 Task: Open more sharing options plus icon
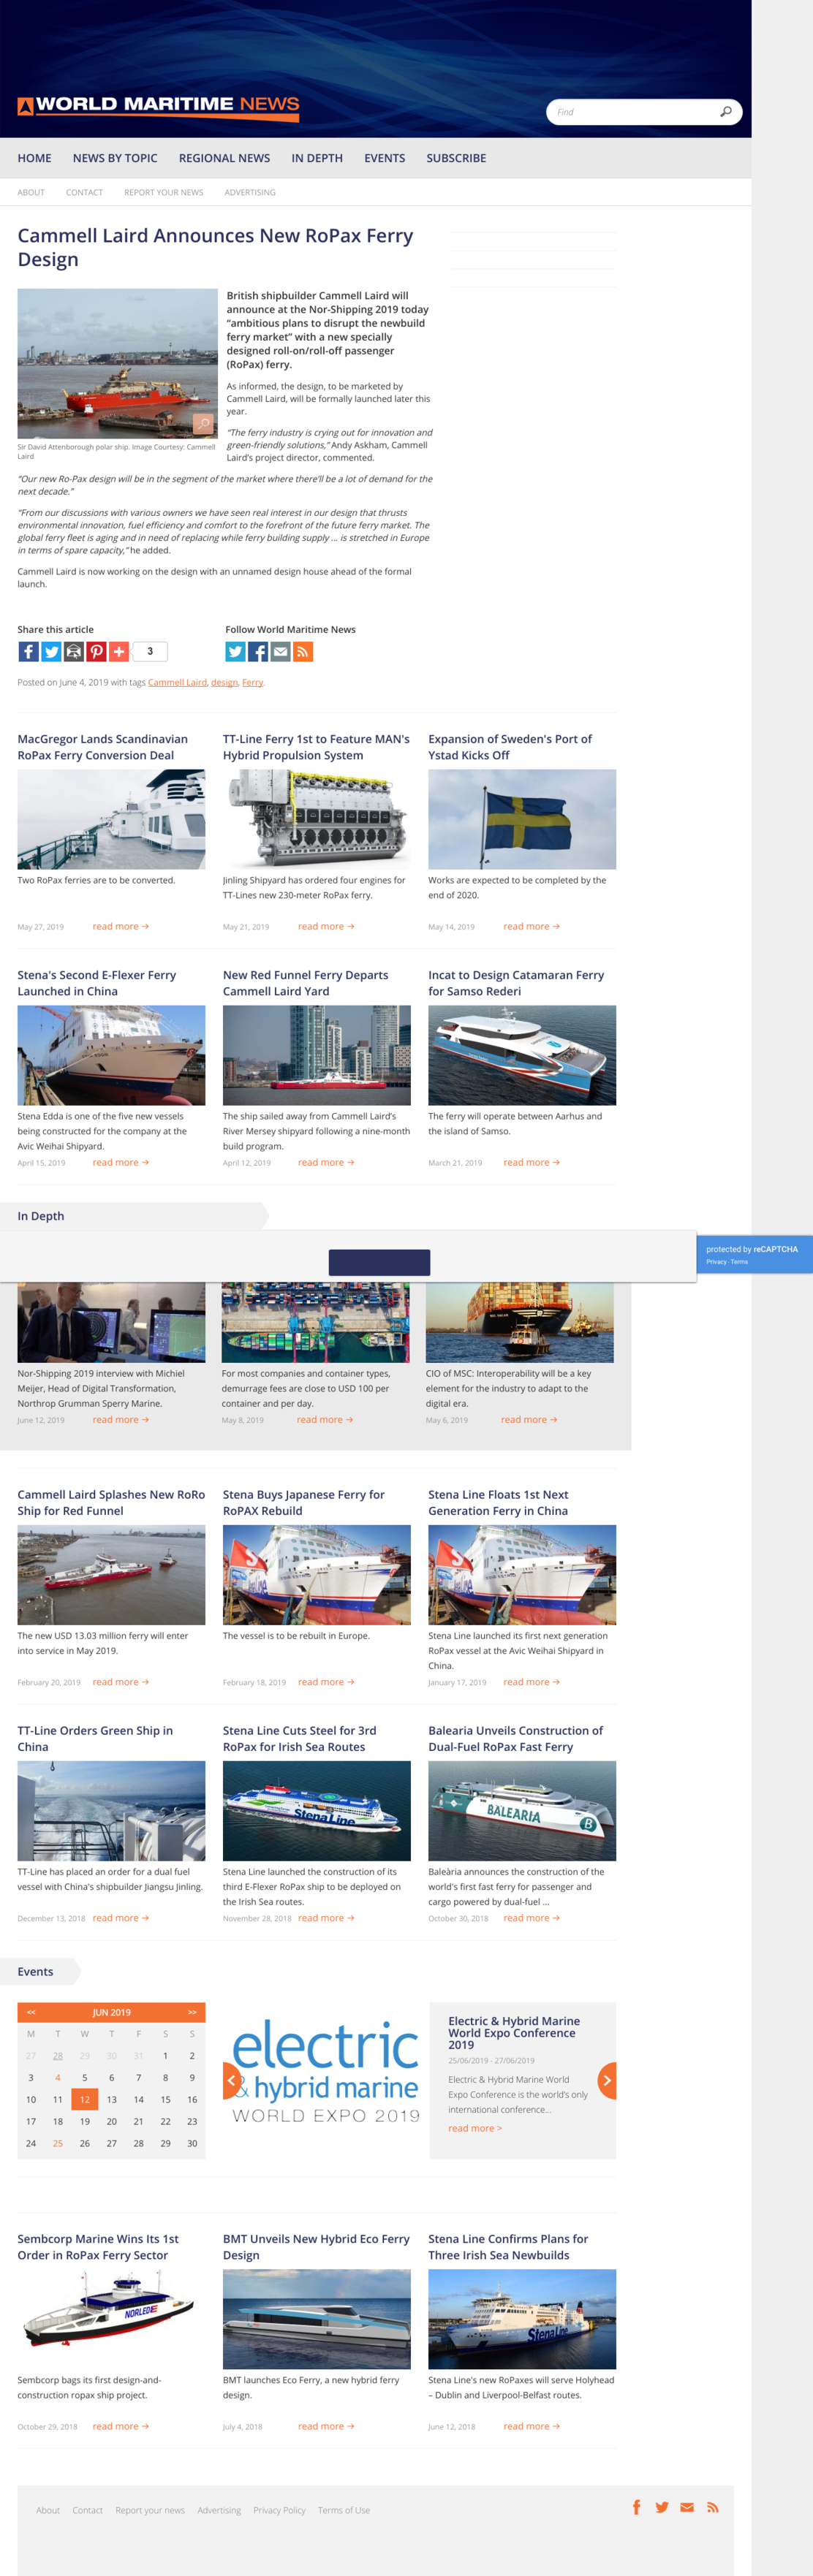coord(119,652)
